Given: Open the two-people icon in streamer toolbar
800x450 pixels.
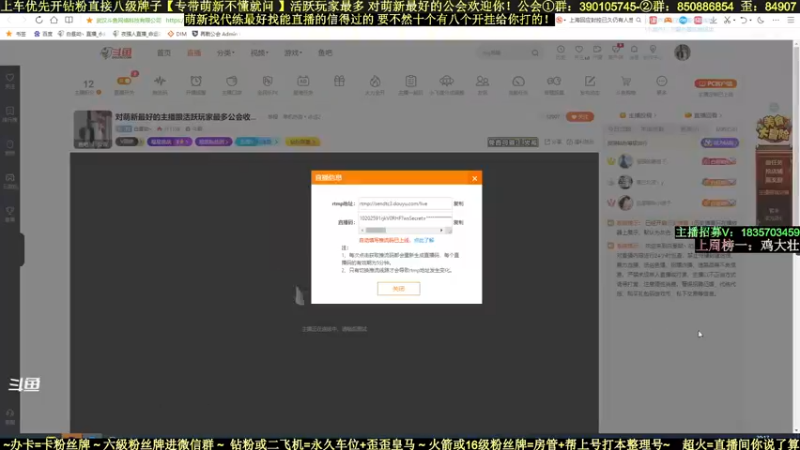Looking at the screenshot, I should pyautogui.click(x=482, y=81).
